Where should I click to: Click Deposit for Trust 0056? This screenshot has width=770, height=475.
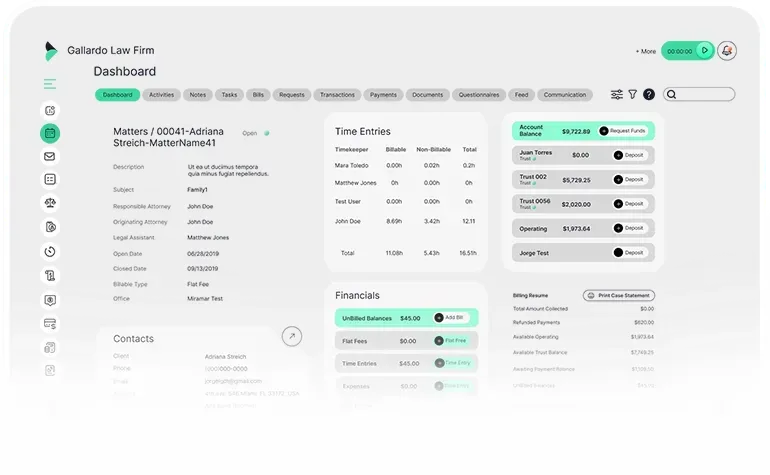(x=629, y=203)
